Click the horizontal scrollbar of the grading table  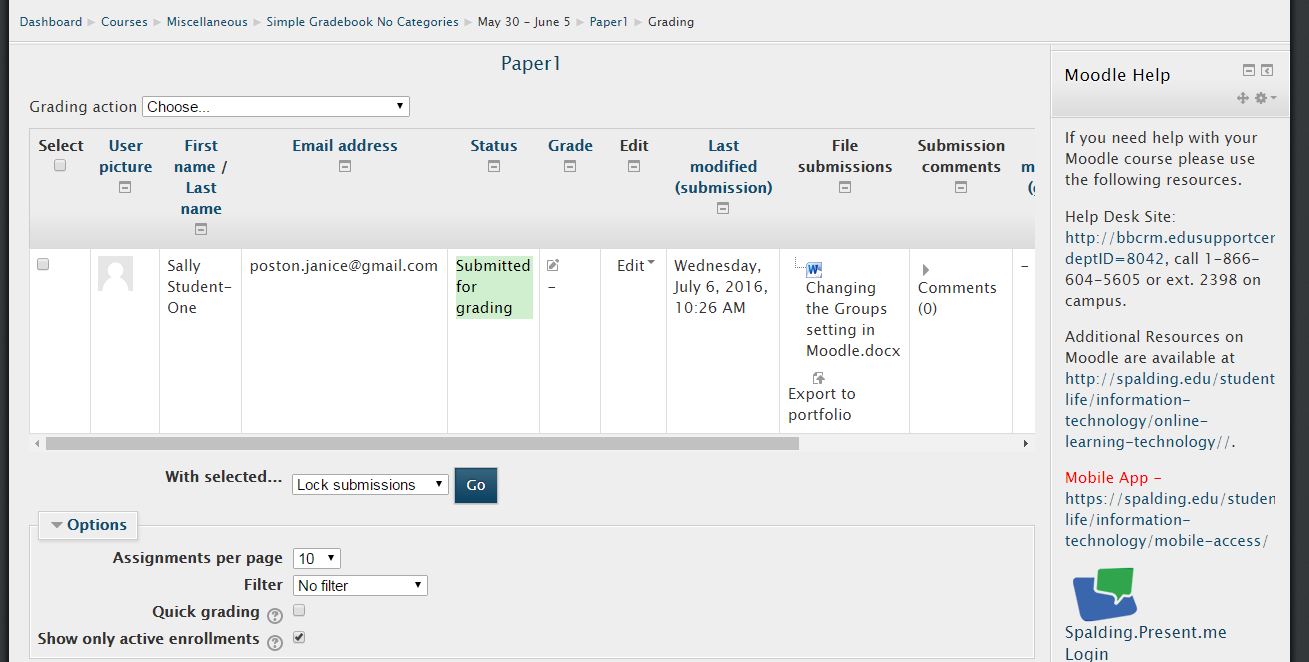click(x=422, y=443)
